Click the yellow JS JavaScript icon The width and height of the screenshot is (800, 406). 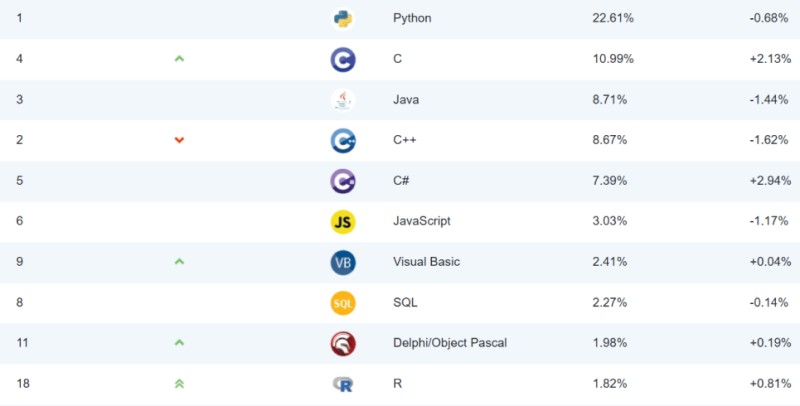(343, 222)
